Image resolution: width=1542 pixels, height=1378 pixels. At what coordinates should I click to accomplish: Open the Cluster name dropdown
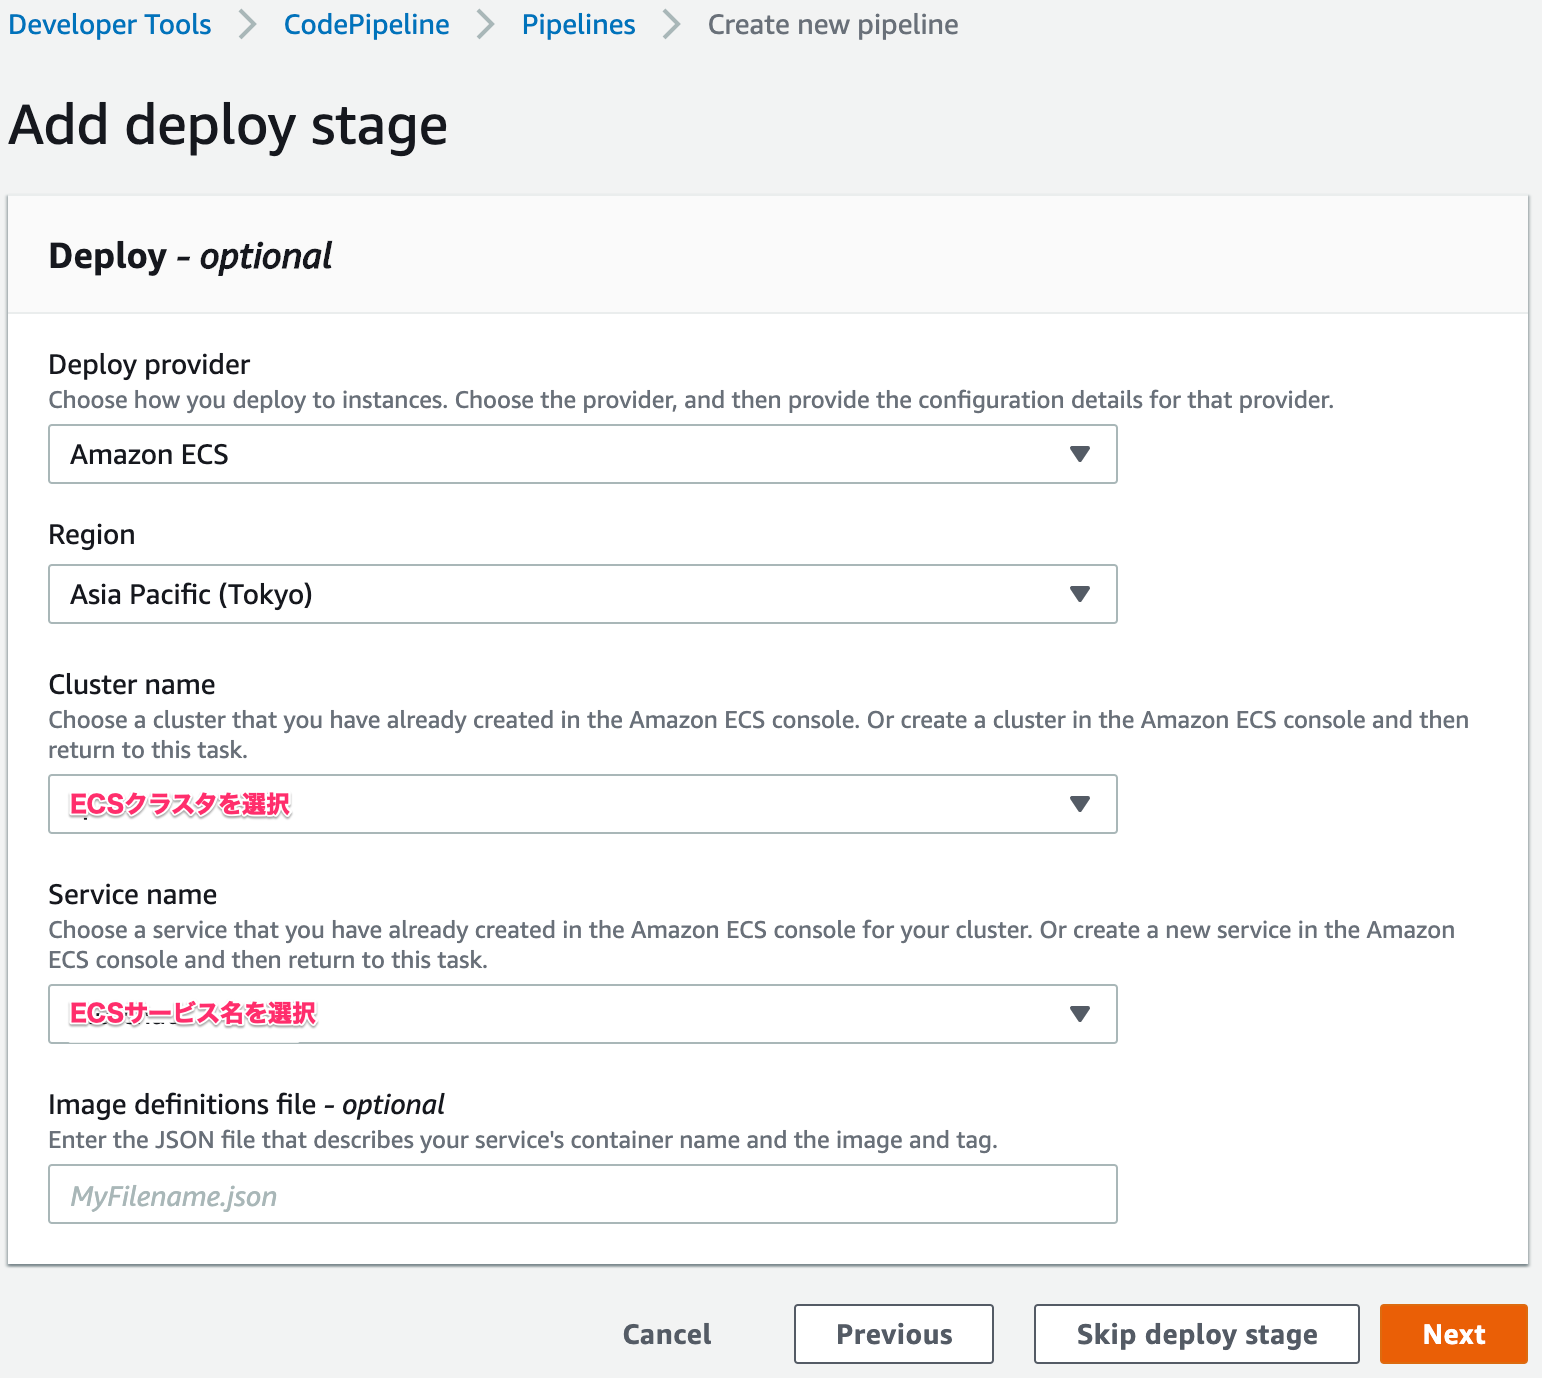[x=583, y=804]
